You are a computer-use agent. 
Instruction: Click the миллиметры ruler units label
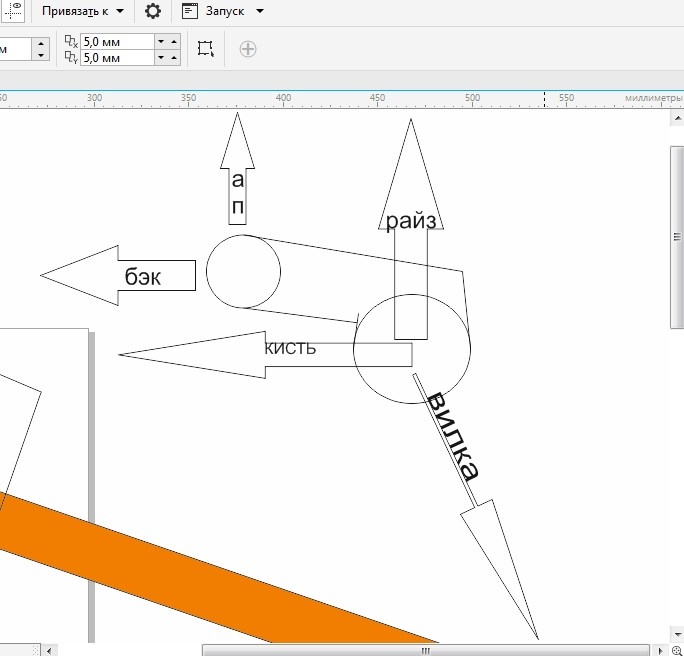tap(653, 98)
